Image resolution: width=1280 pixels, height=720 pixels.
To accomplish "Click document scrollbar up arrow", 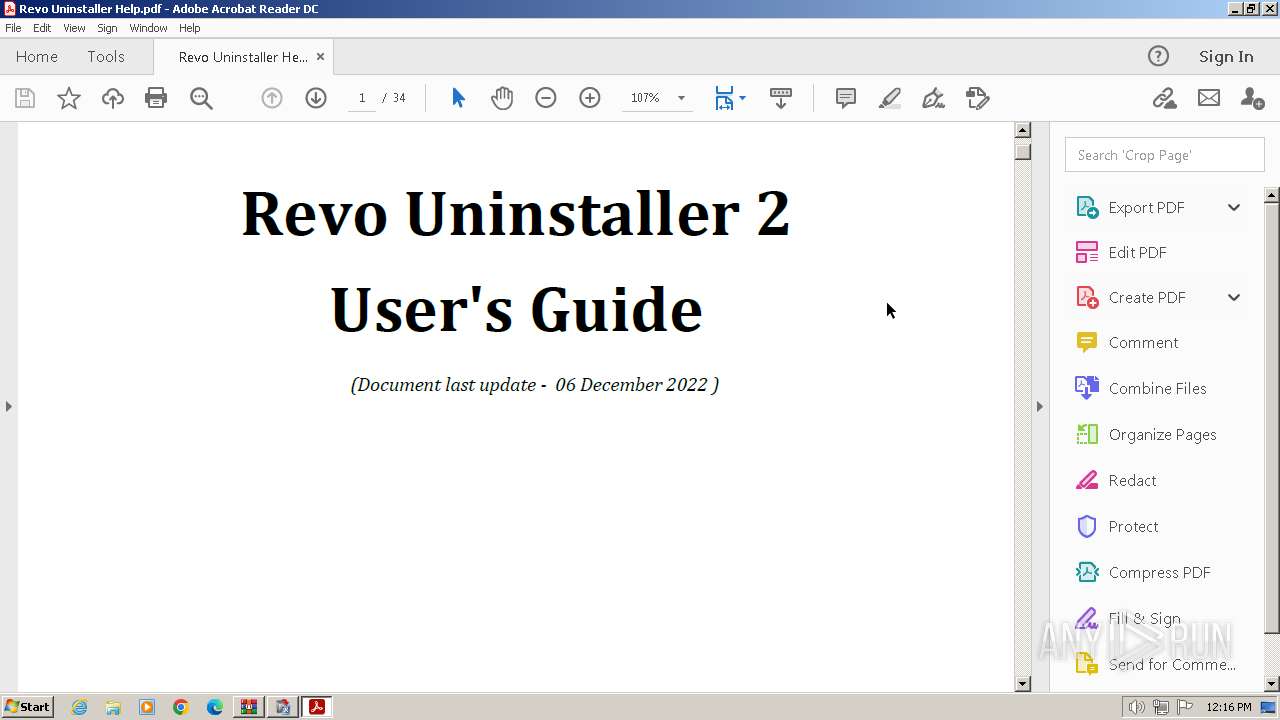I will point(1022,130).
